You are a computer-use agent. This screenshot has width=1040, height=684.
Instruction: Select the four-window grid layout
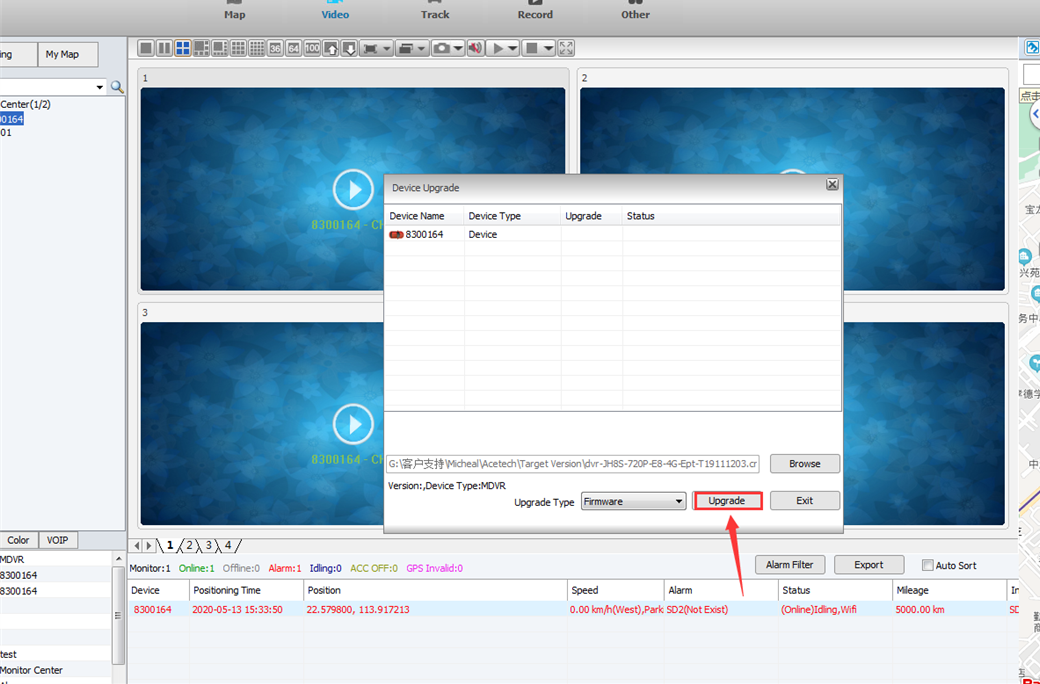183,48
